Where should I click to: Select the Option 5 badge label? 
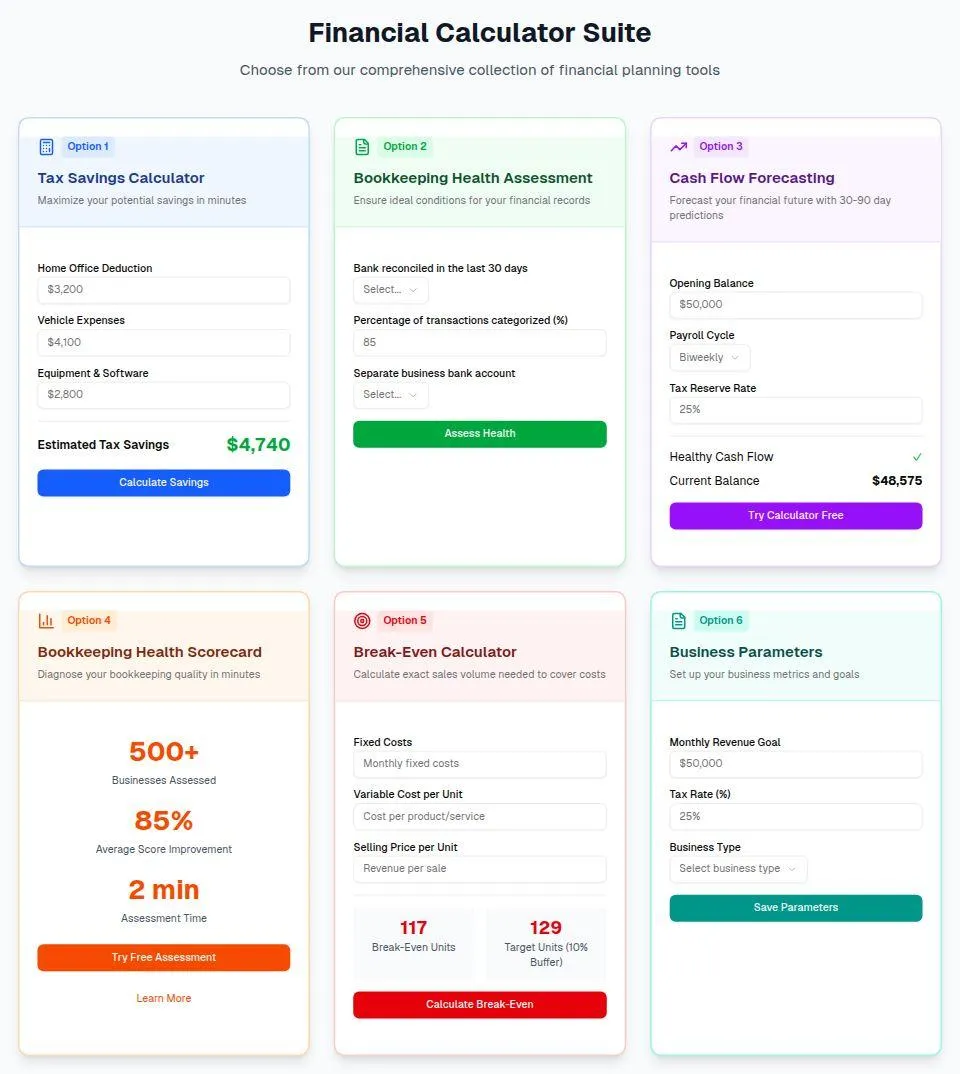click(405, 621)
